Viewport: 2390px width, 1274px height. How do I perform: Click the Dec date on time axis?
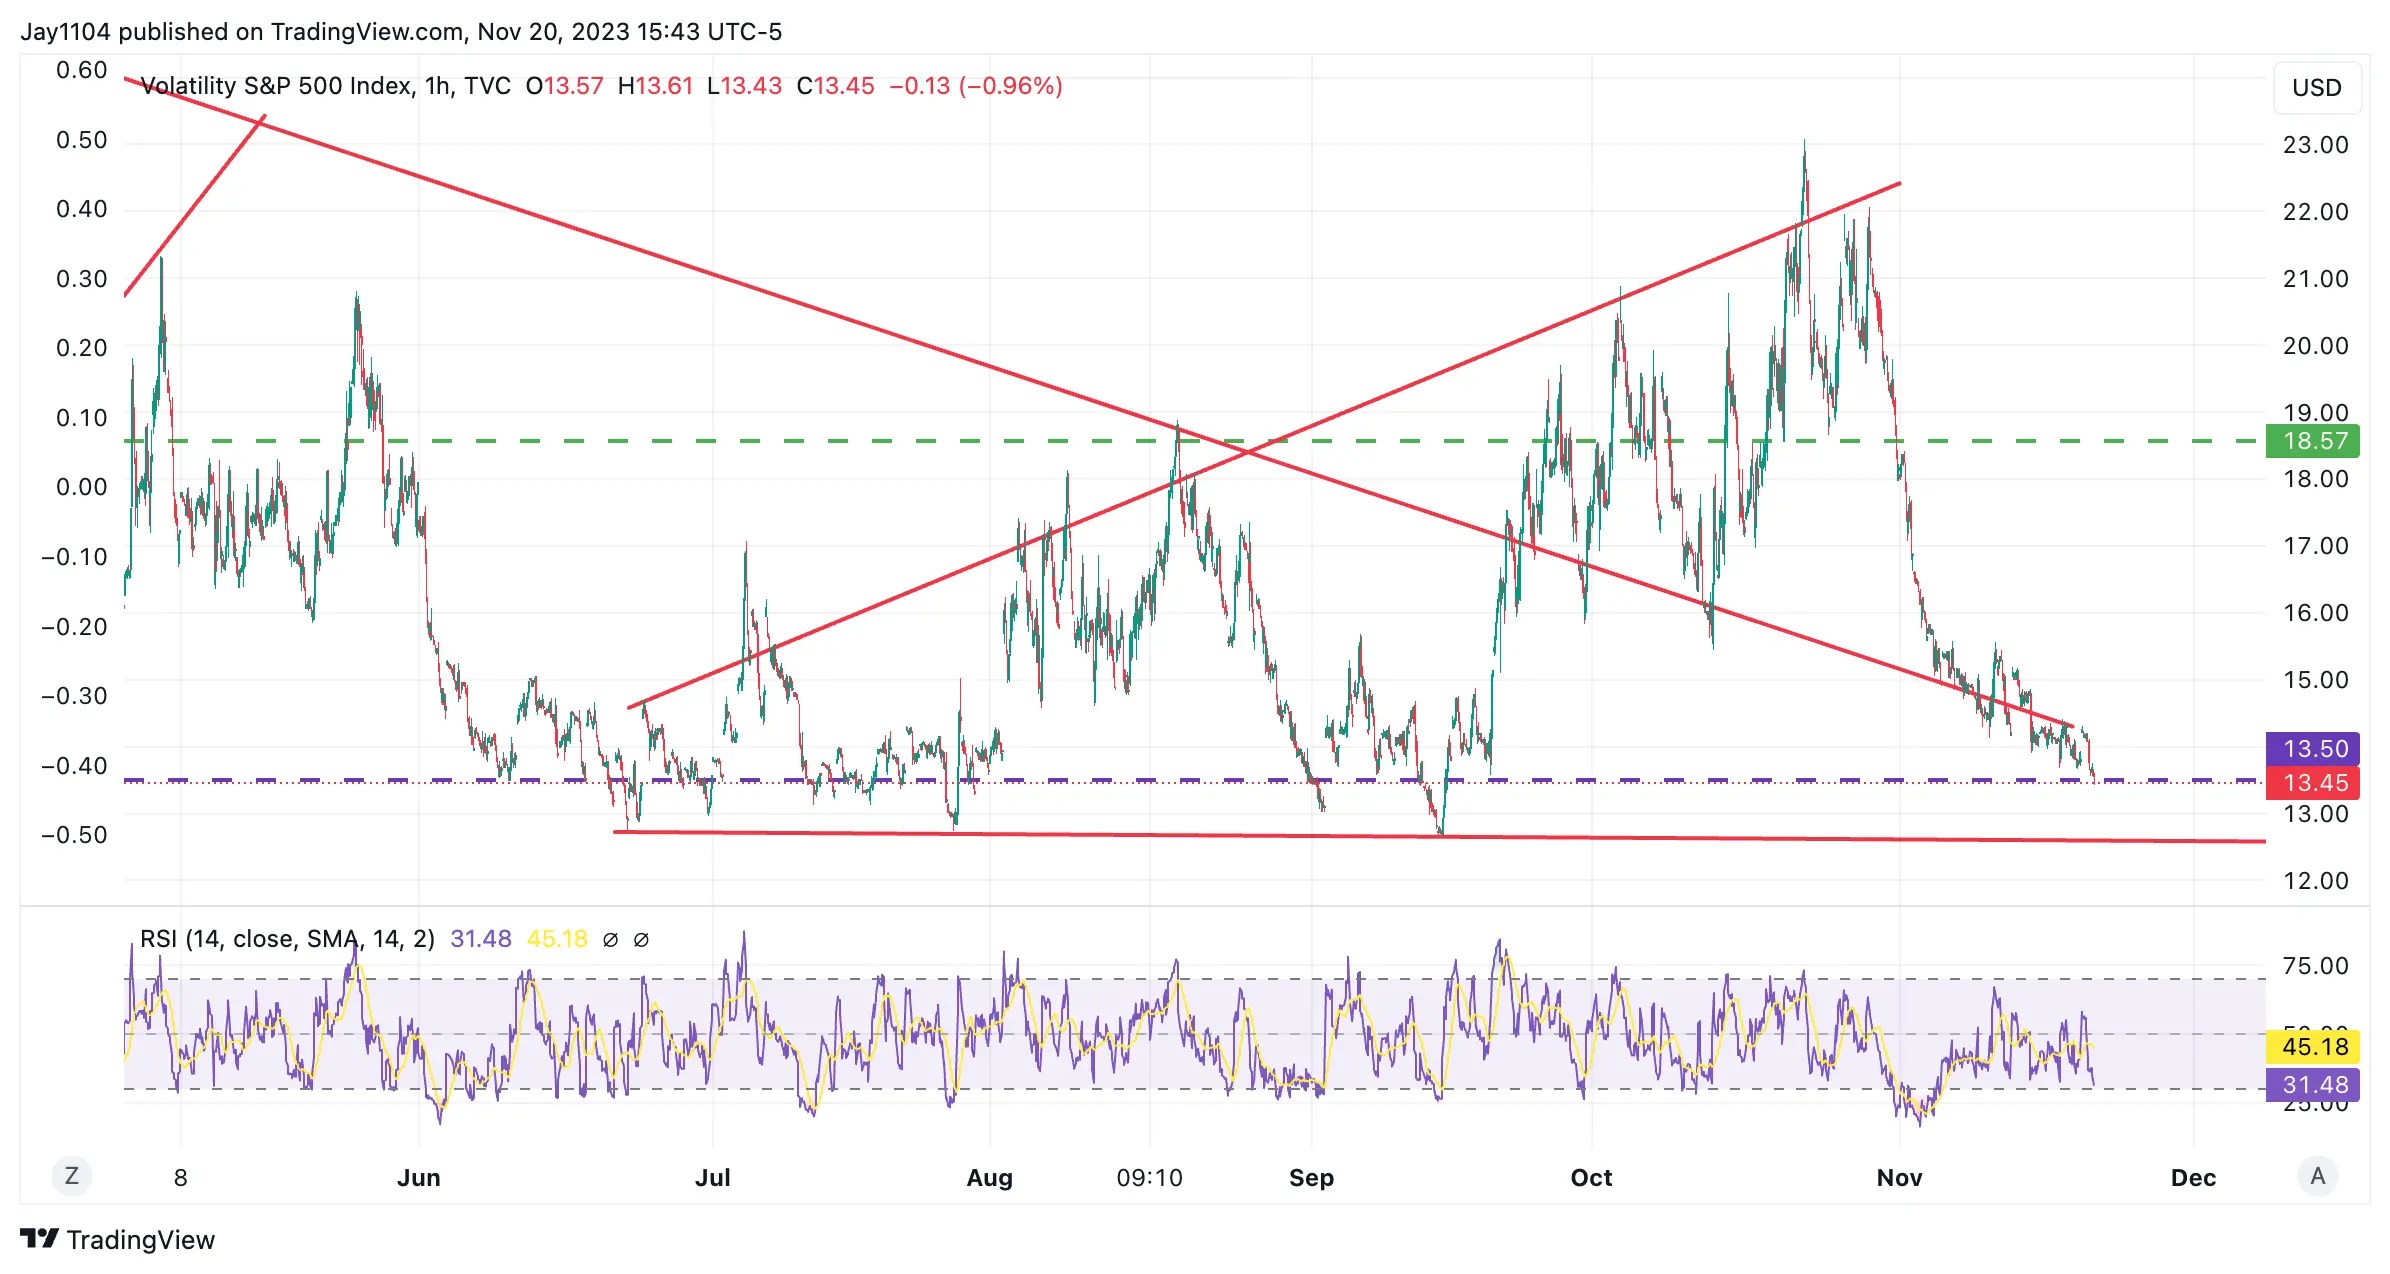click(x=2194, y=1178)
